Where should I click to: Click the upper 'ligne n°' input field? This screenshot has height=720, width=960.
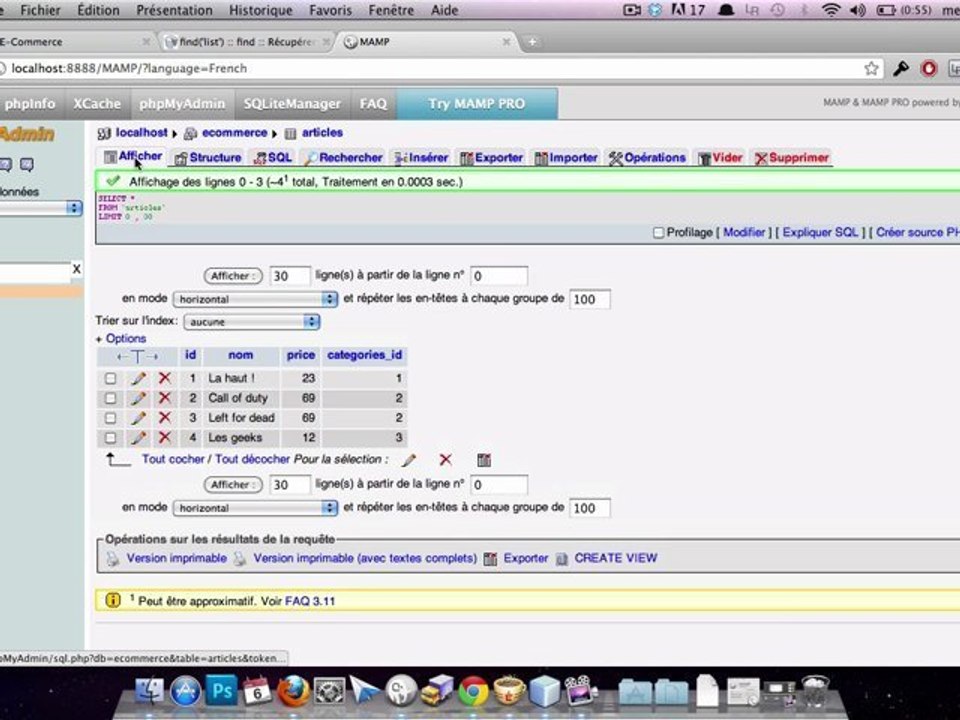499,276
